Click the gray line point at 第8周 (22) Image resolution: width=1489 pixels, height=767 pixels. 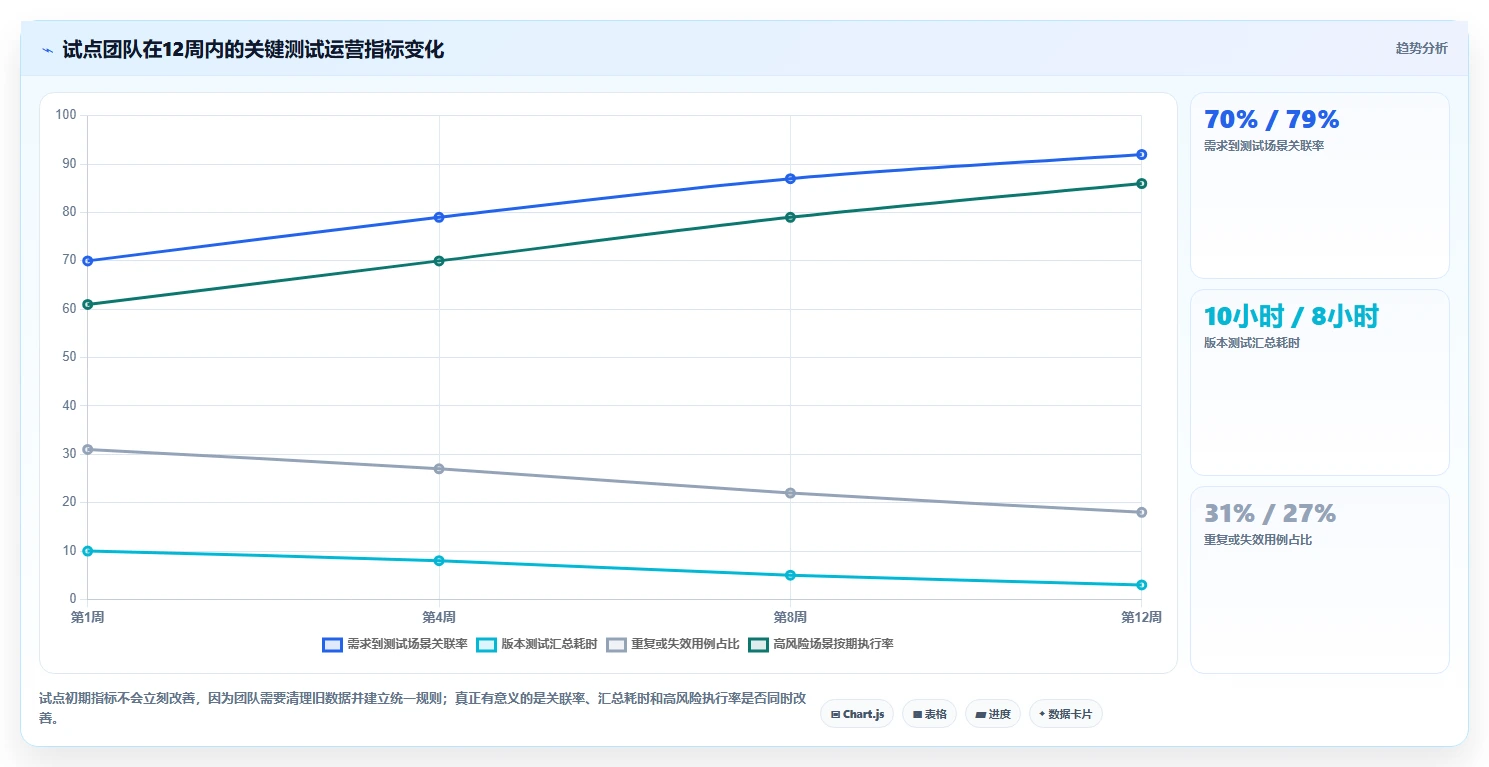[x=790, y=493]
